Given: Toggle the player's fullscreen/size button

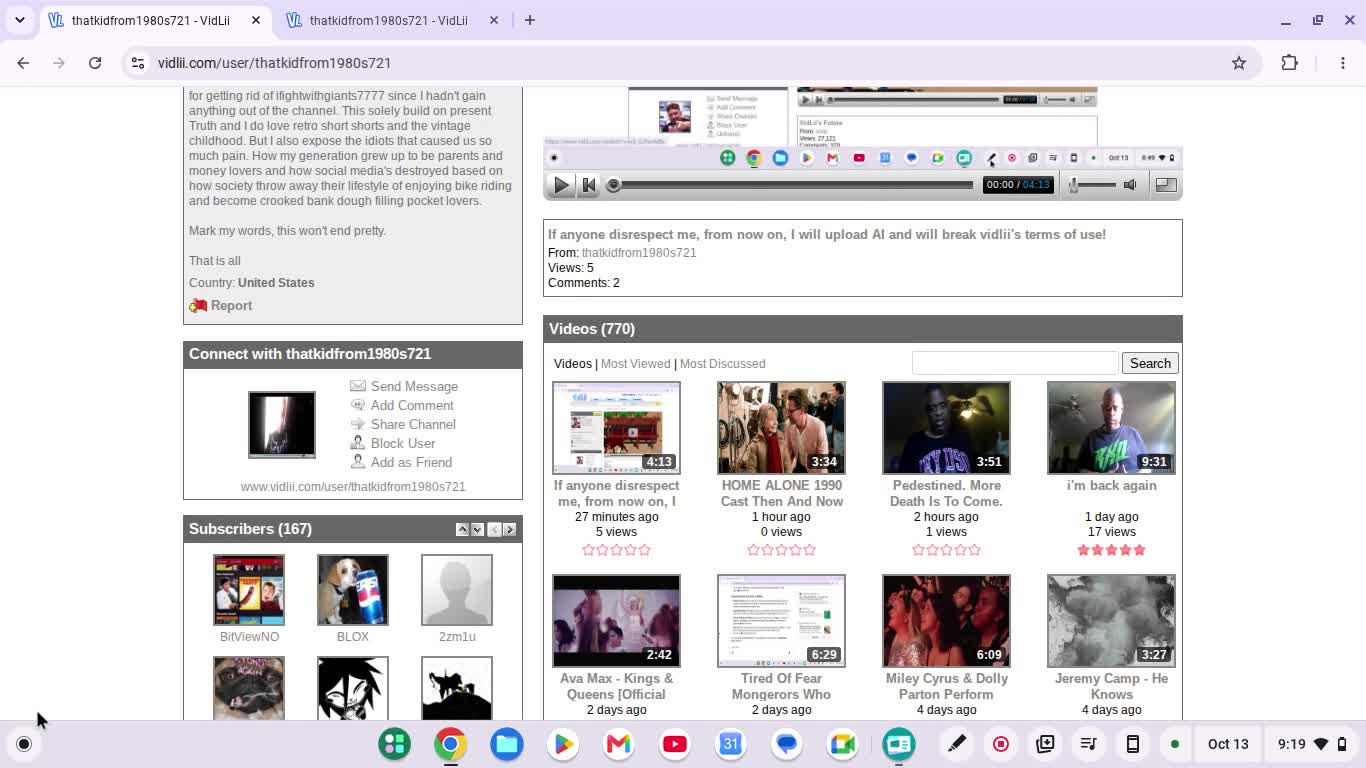Looking at the screenshot, I should click(x=1166, y=185).
